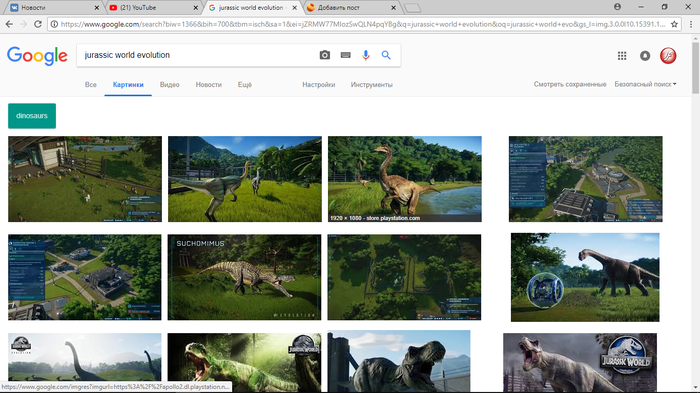Open Chrome user profile icon in title bar

[x=617, y=7]
